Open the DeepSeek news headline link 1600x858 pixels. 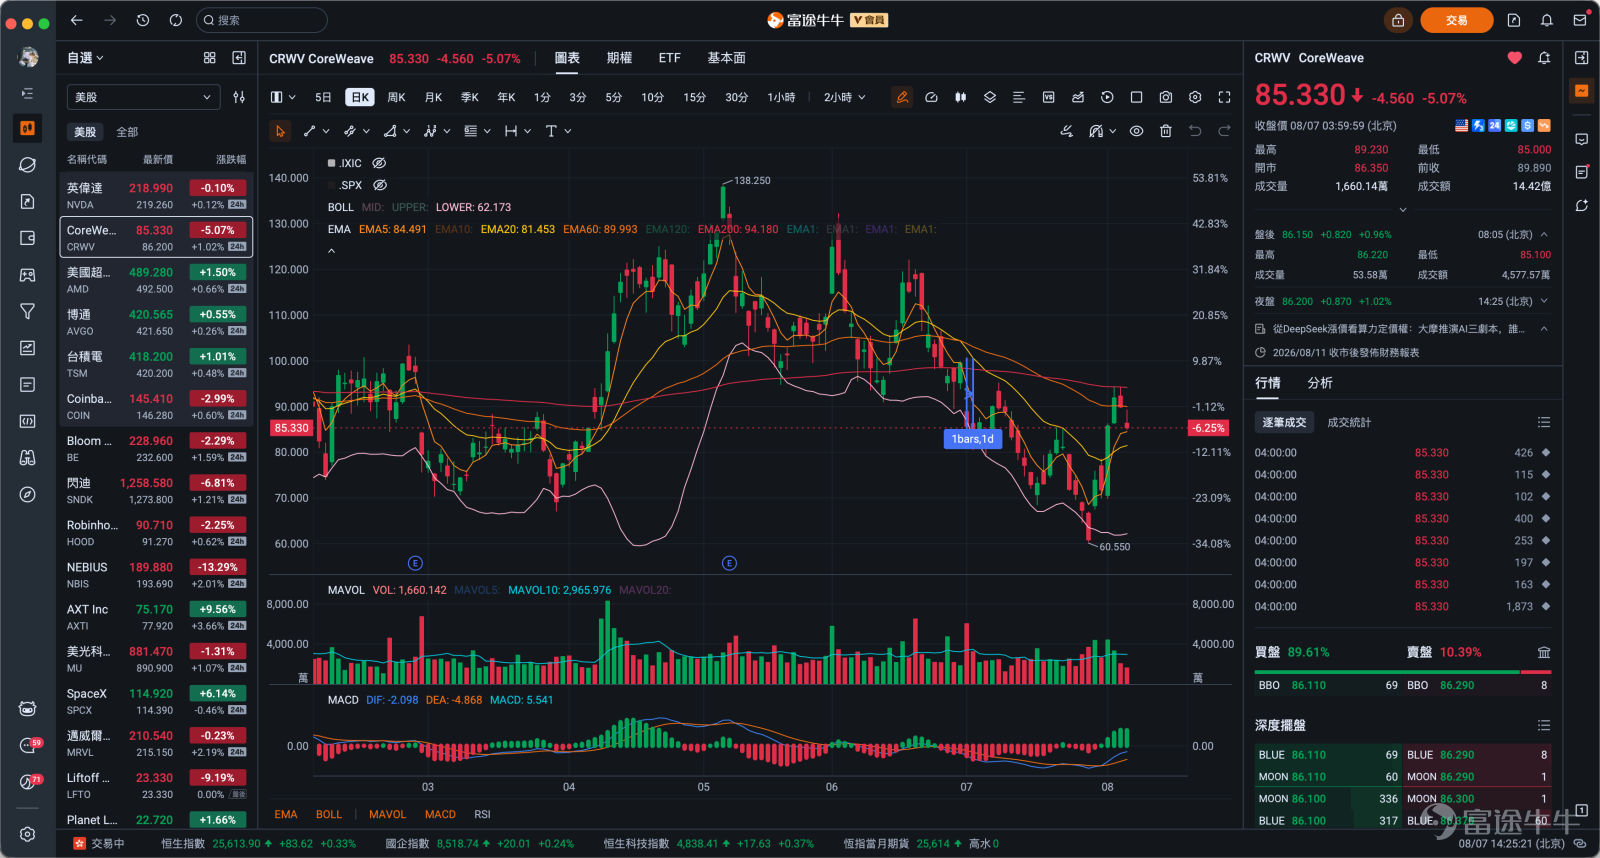[x=1399, y=328]
